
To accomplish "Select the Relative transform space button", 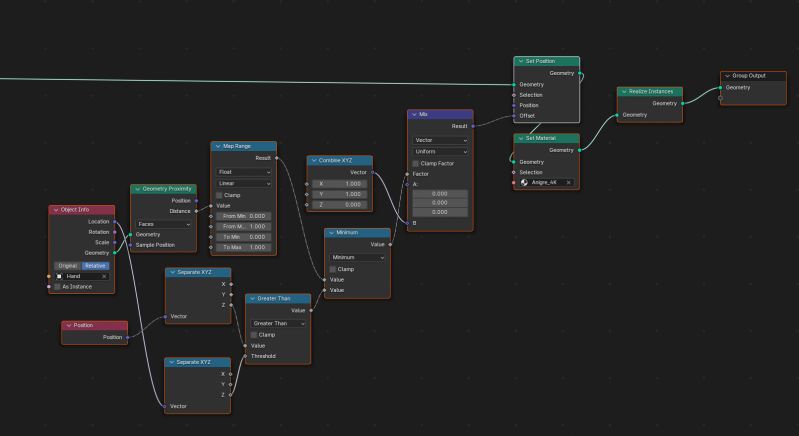I will 95,266.
